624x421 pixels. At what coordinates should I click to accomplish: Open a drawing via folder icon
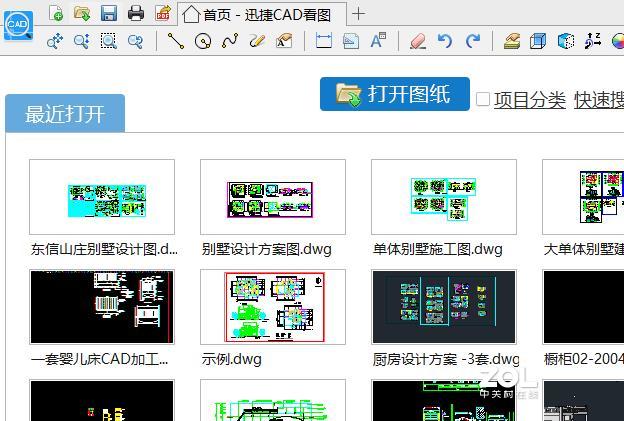82,14
